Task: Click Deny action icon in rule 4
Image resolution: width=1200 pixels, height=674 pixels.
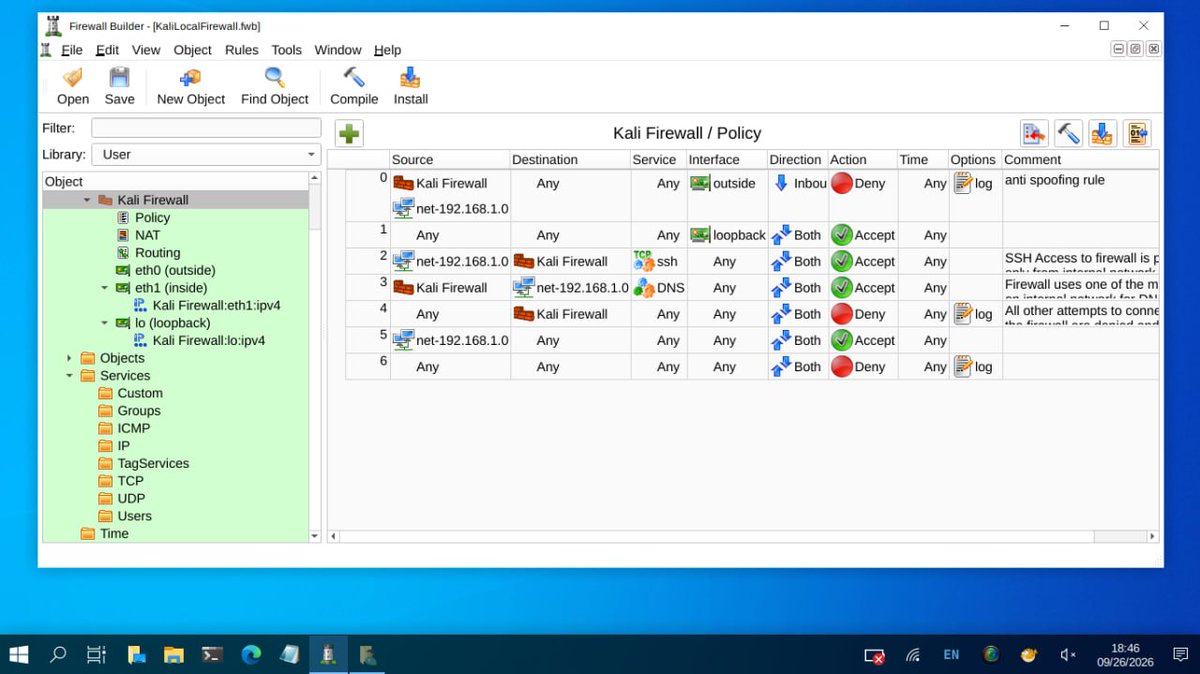Action: (x=842, y=313)
